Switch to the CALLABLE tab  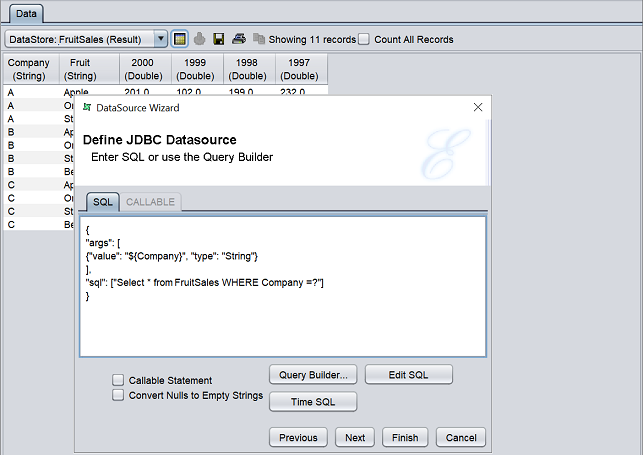pyautogui.click(x=150, y=202)
